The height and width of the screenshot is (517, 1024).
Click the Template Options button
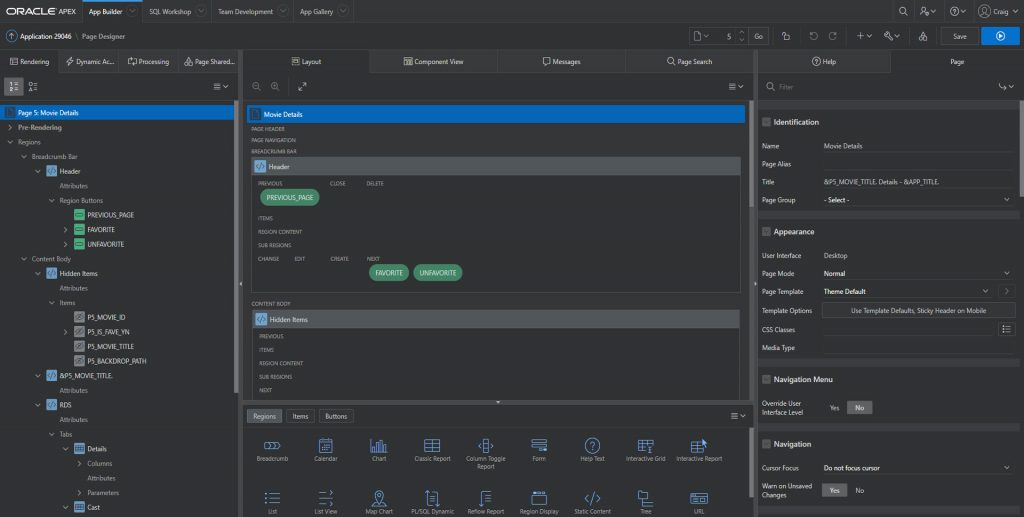click(918, 311)
